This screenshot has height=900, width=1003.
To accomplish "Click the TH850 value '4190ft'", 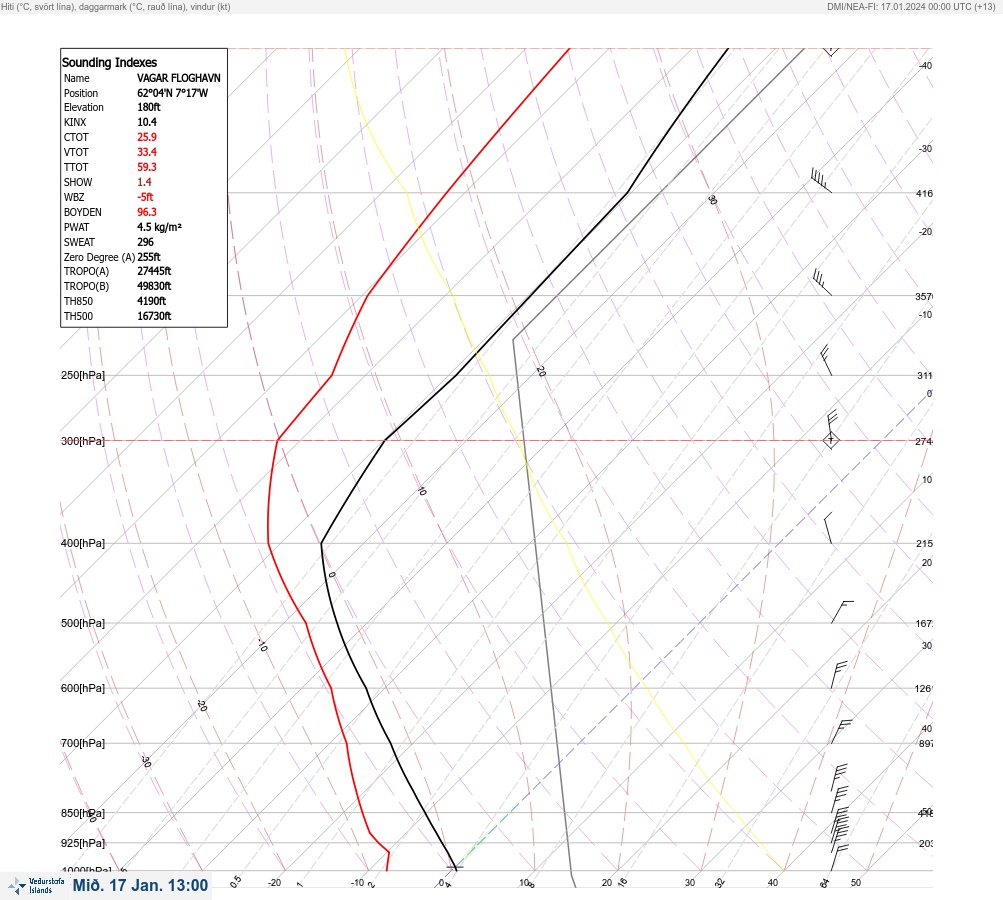I will [151, 301].
